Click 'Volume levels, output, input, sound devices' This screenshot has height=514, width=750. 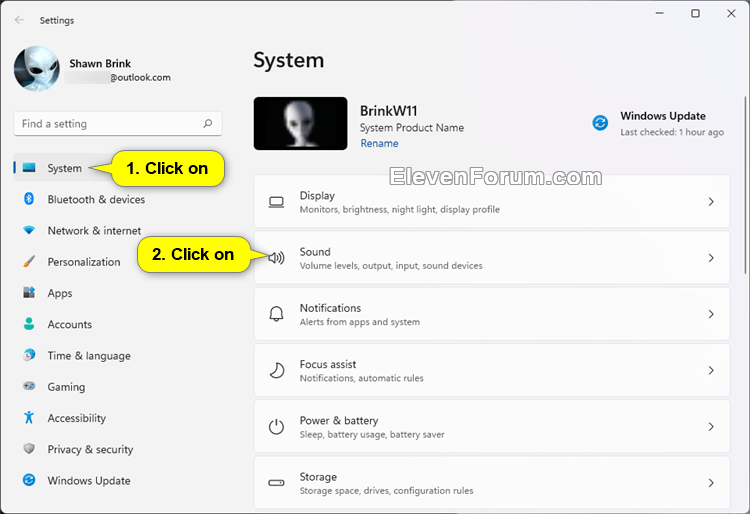391,266
